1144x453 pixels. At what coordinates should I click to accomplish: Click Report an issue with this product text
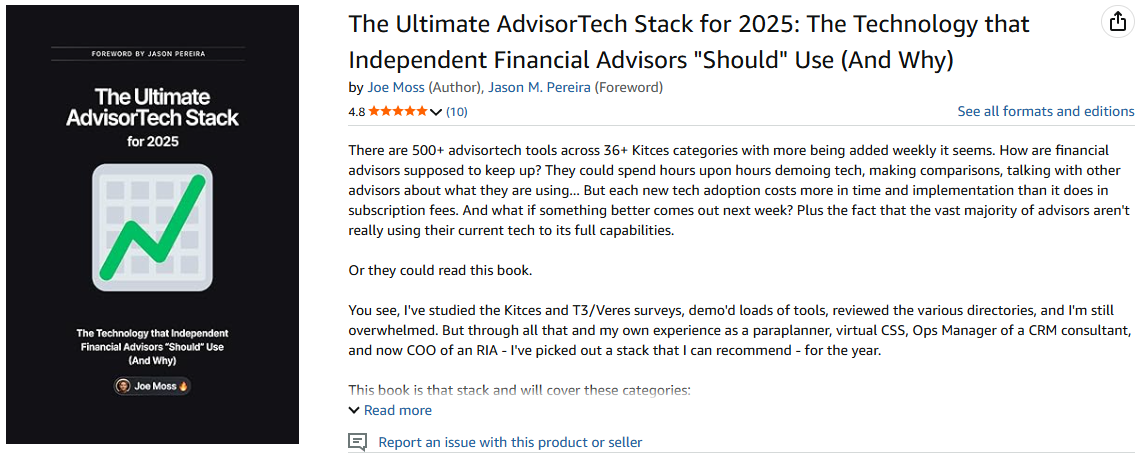[510, 442]
